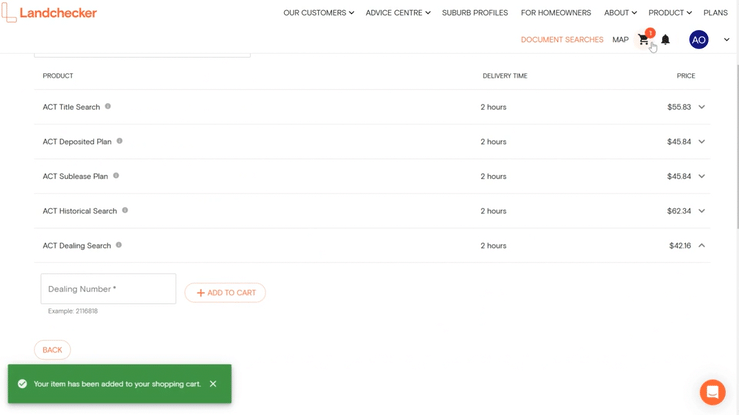Open Document Searches
The width and height of the screenshot is (739, 415).
(x=562, y=40)
